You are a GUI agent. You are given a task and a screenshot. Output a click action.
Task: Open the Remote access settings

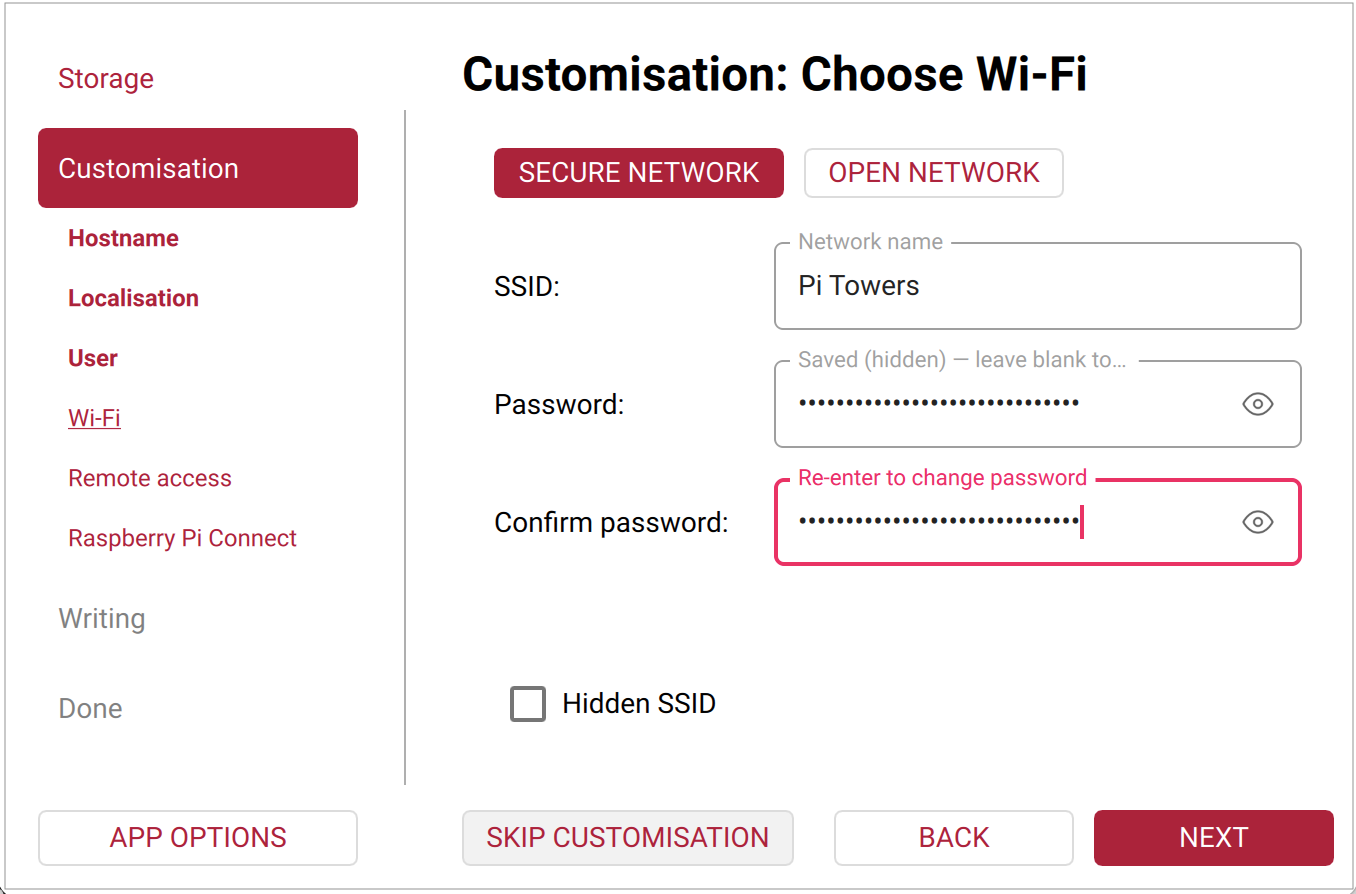(x=150, y=478)
